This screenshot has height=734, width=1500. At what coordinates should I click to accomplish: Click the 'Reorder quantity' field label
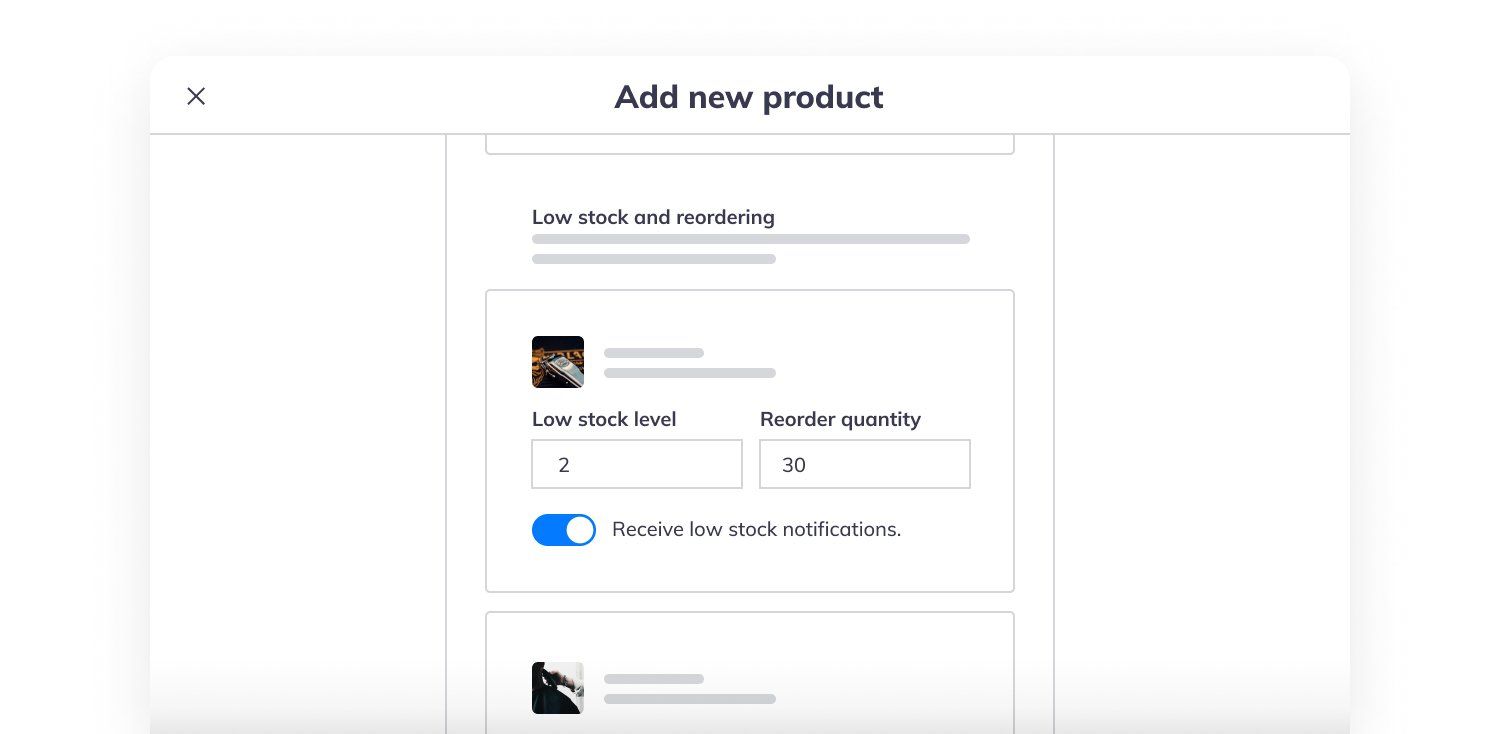click(x=840, y=419)
